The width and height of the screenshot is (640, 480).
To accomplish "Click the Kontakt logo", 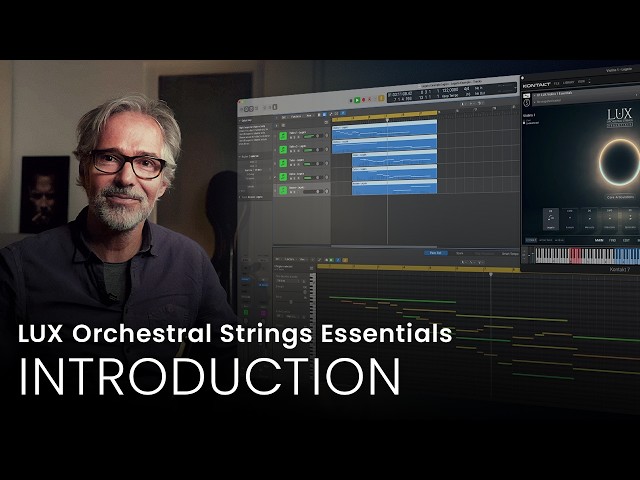I will pyautogui.click(x=536, y=85).
